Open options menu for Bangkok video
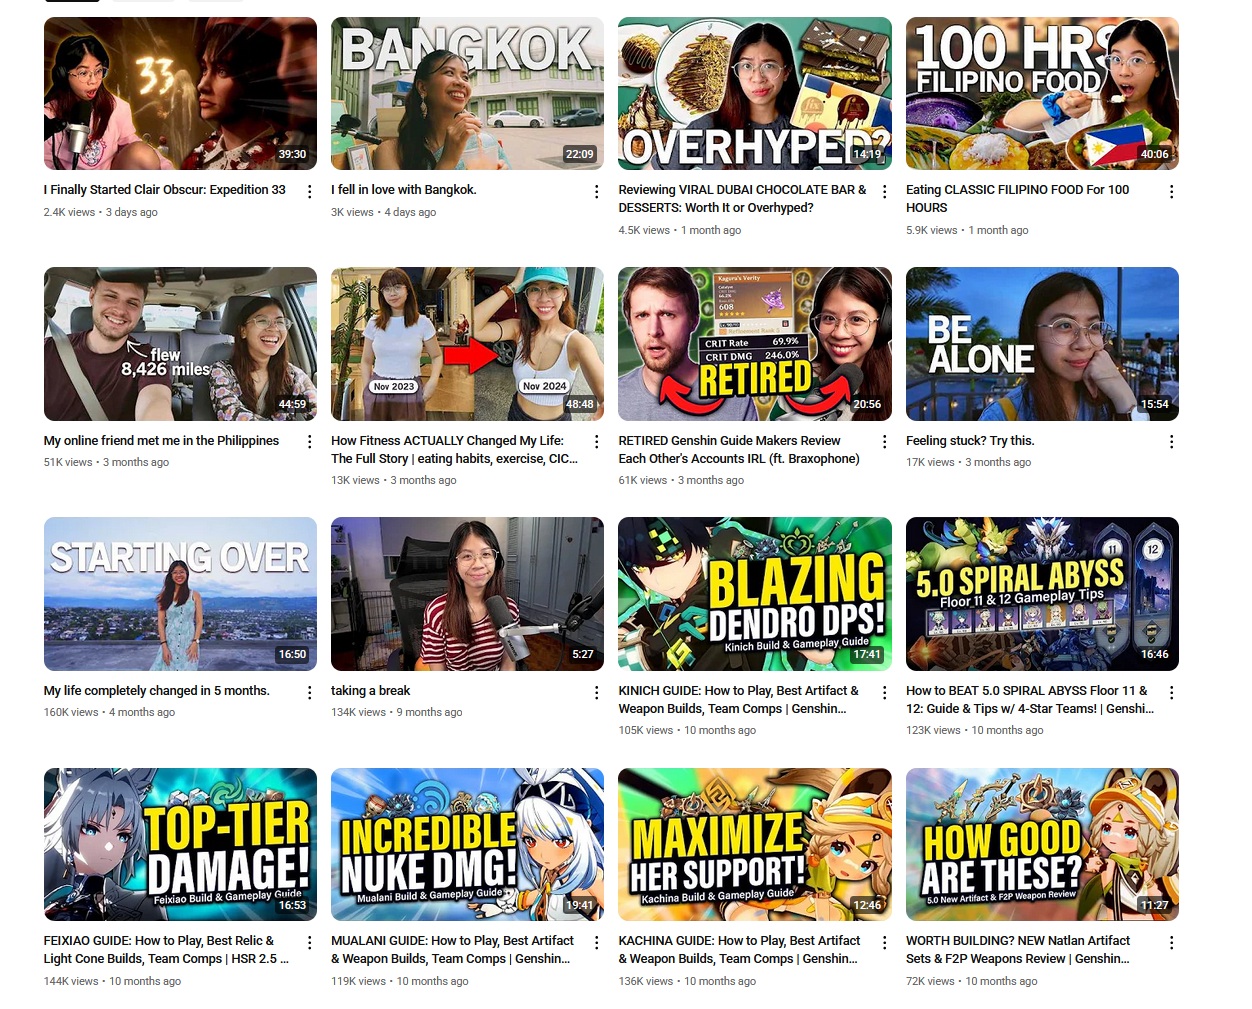Screen dimensions: 1252x1009 [x=597, y=191]
